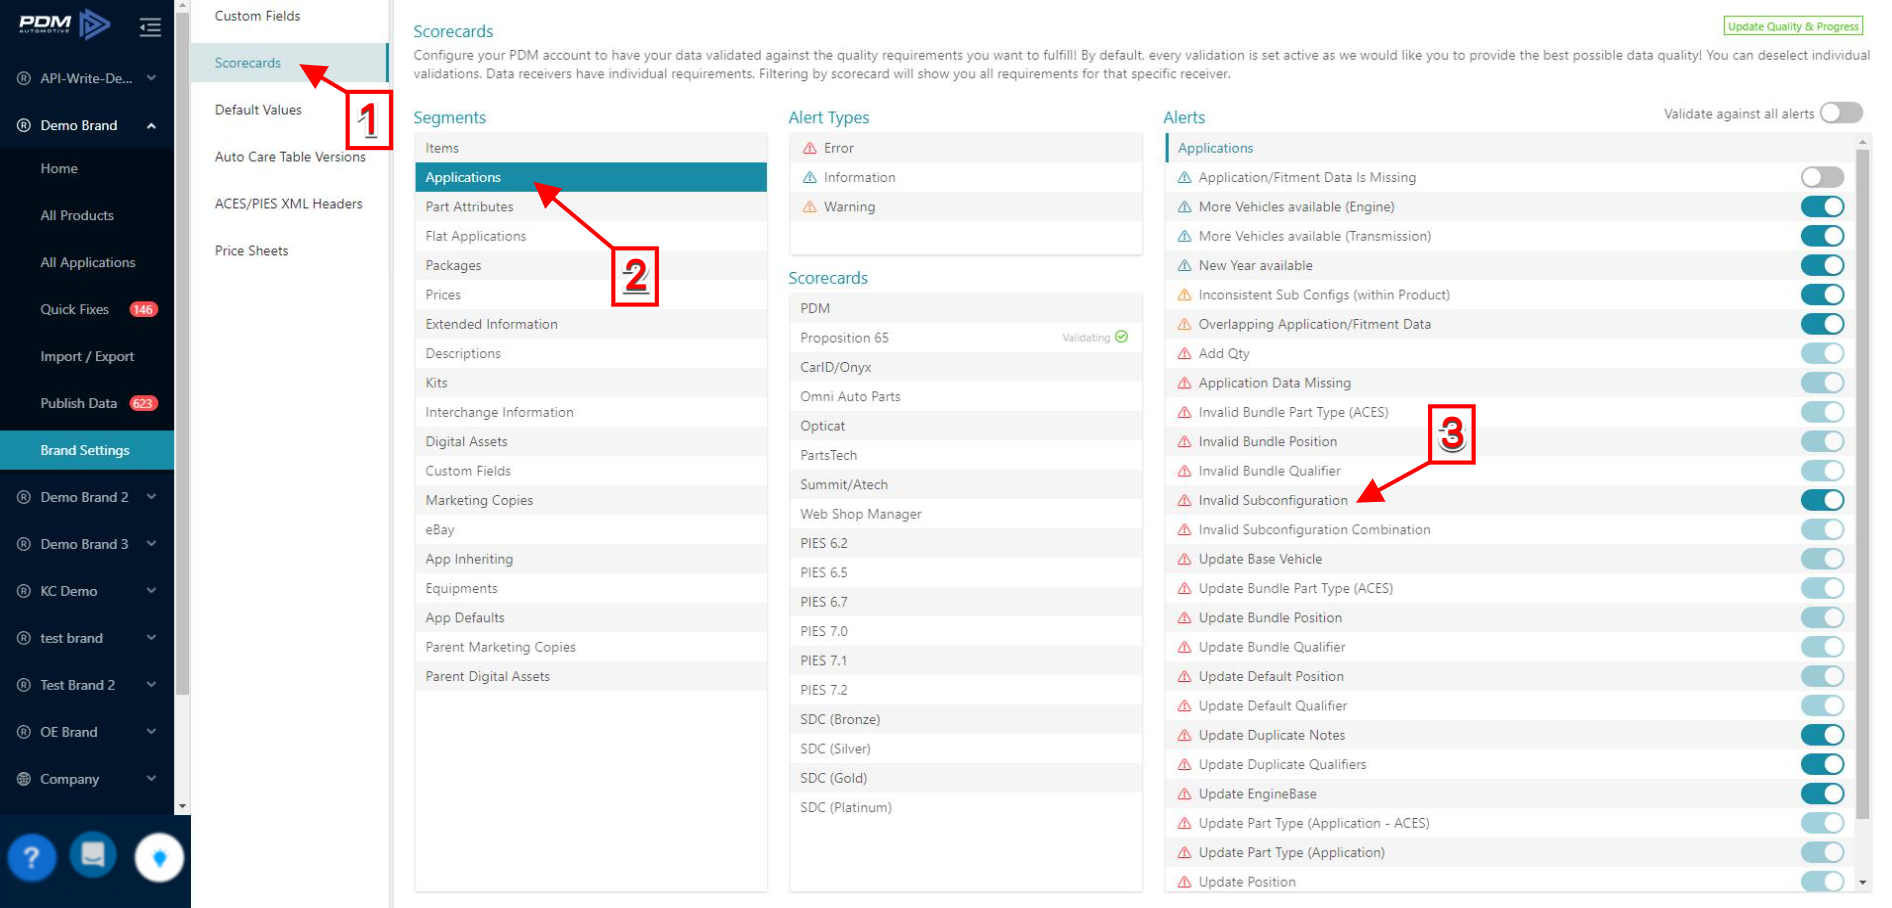Click the Error alert type triangle icon
Viewport: 1892px width, 908px height.
[x=810, y=148]
